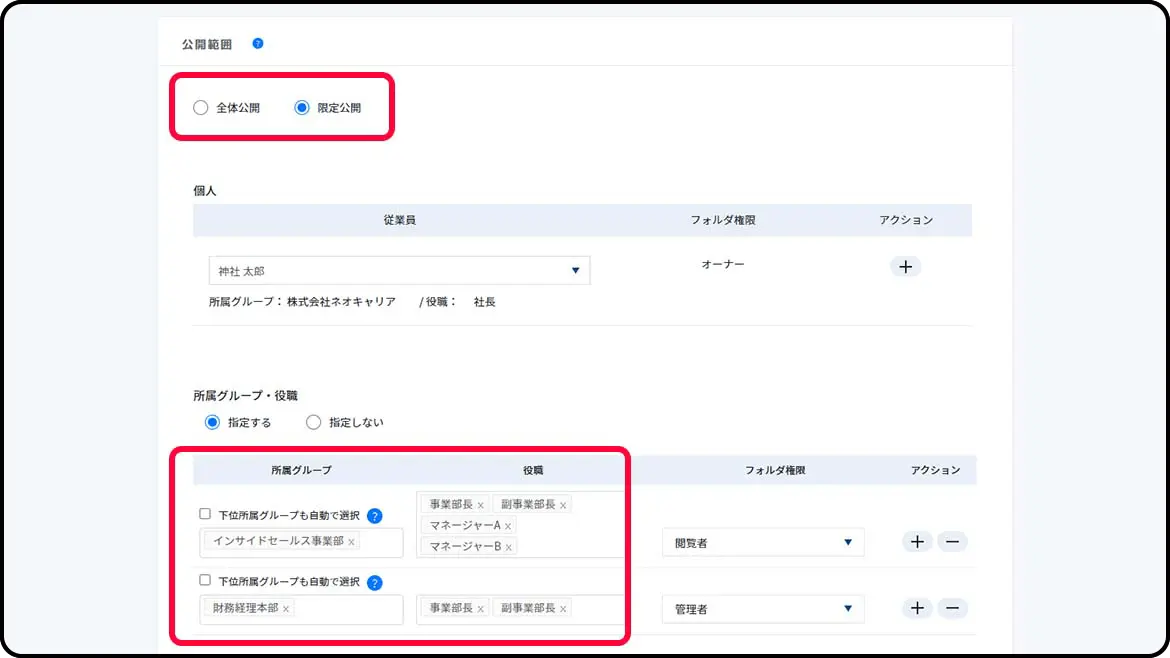
Task: Check 下位所属グループも自動で選択 for インサイドセールス事業部
Action: point(205,514)
